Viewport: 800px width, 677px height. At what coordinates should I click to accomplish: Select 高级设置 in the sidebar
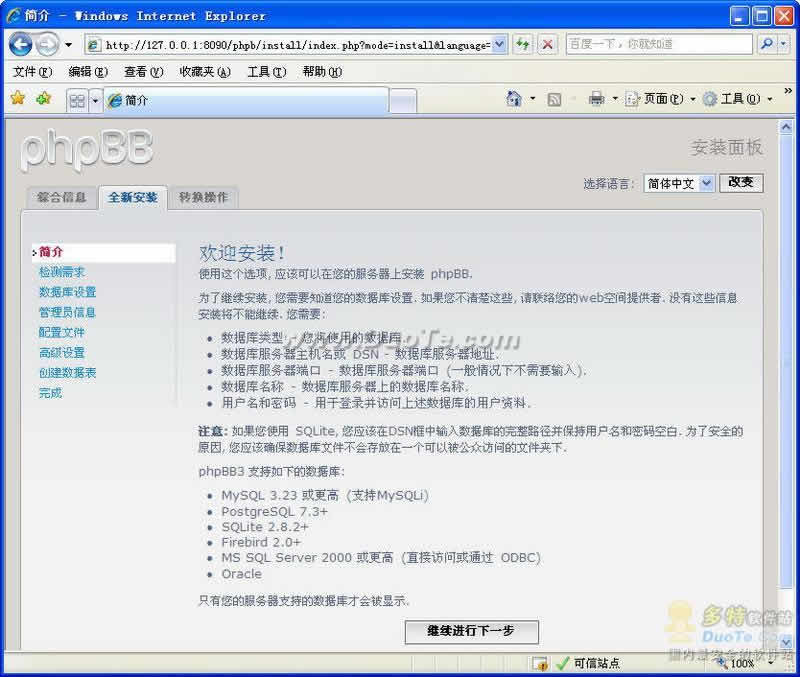coord(62,353)
